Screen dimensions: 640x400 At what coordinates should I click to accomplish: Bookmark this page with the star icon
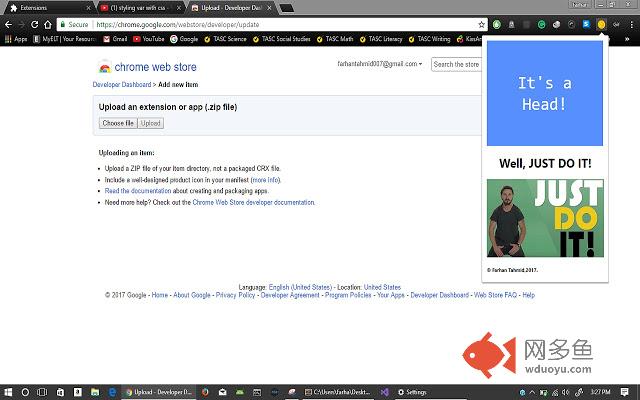[x=482, y=24]
